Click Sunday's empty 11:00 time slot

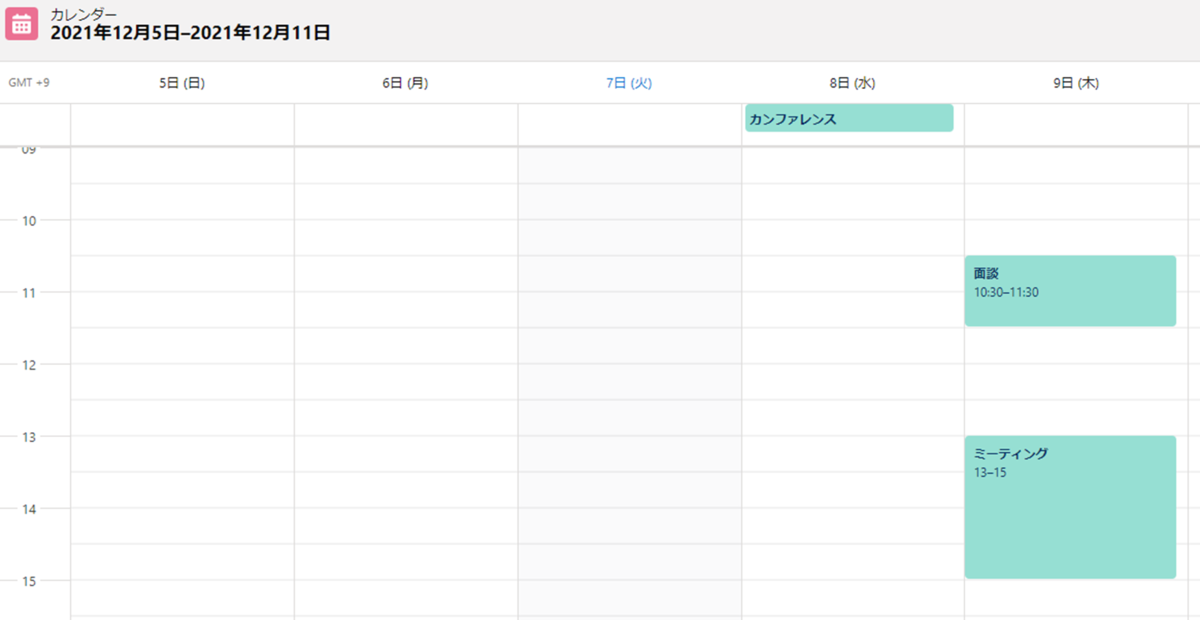(181, 328)
